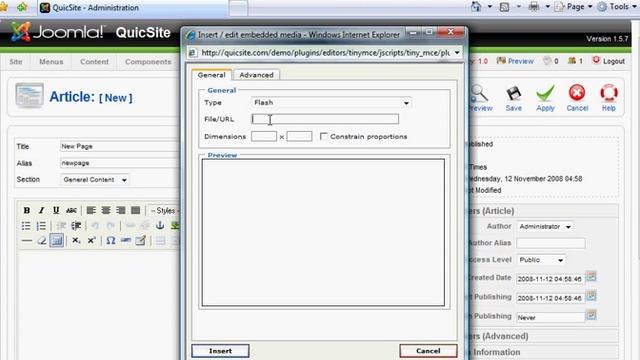Click QuicSite - Administration browser tab
Viewport: 640px width, 360px height.
[x=133, y=8]
